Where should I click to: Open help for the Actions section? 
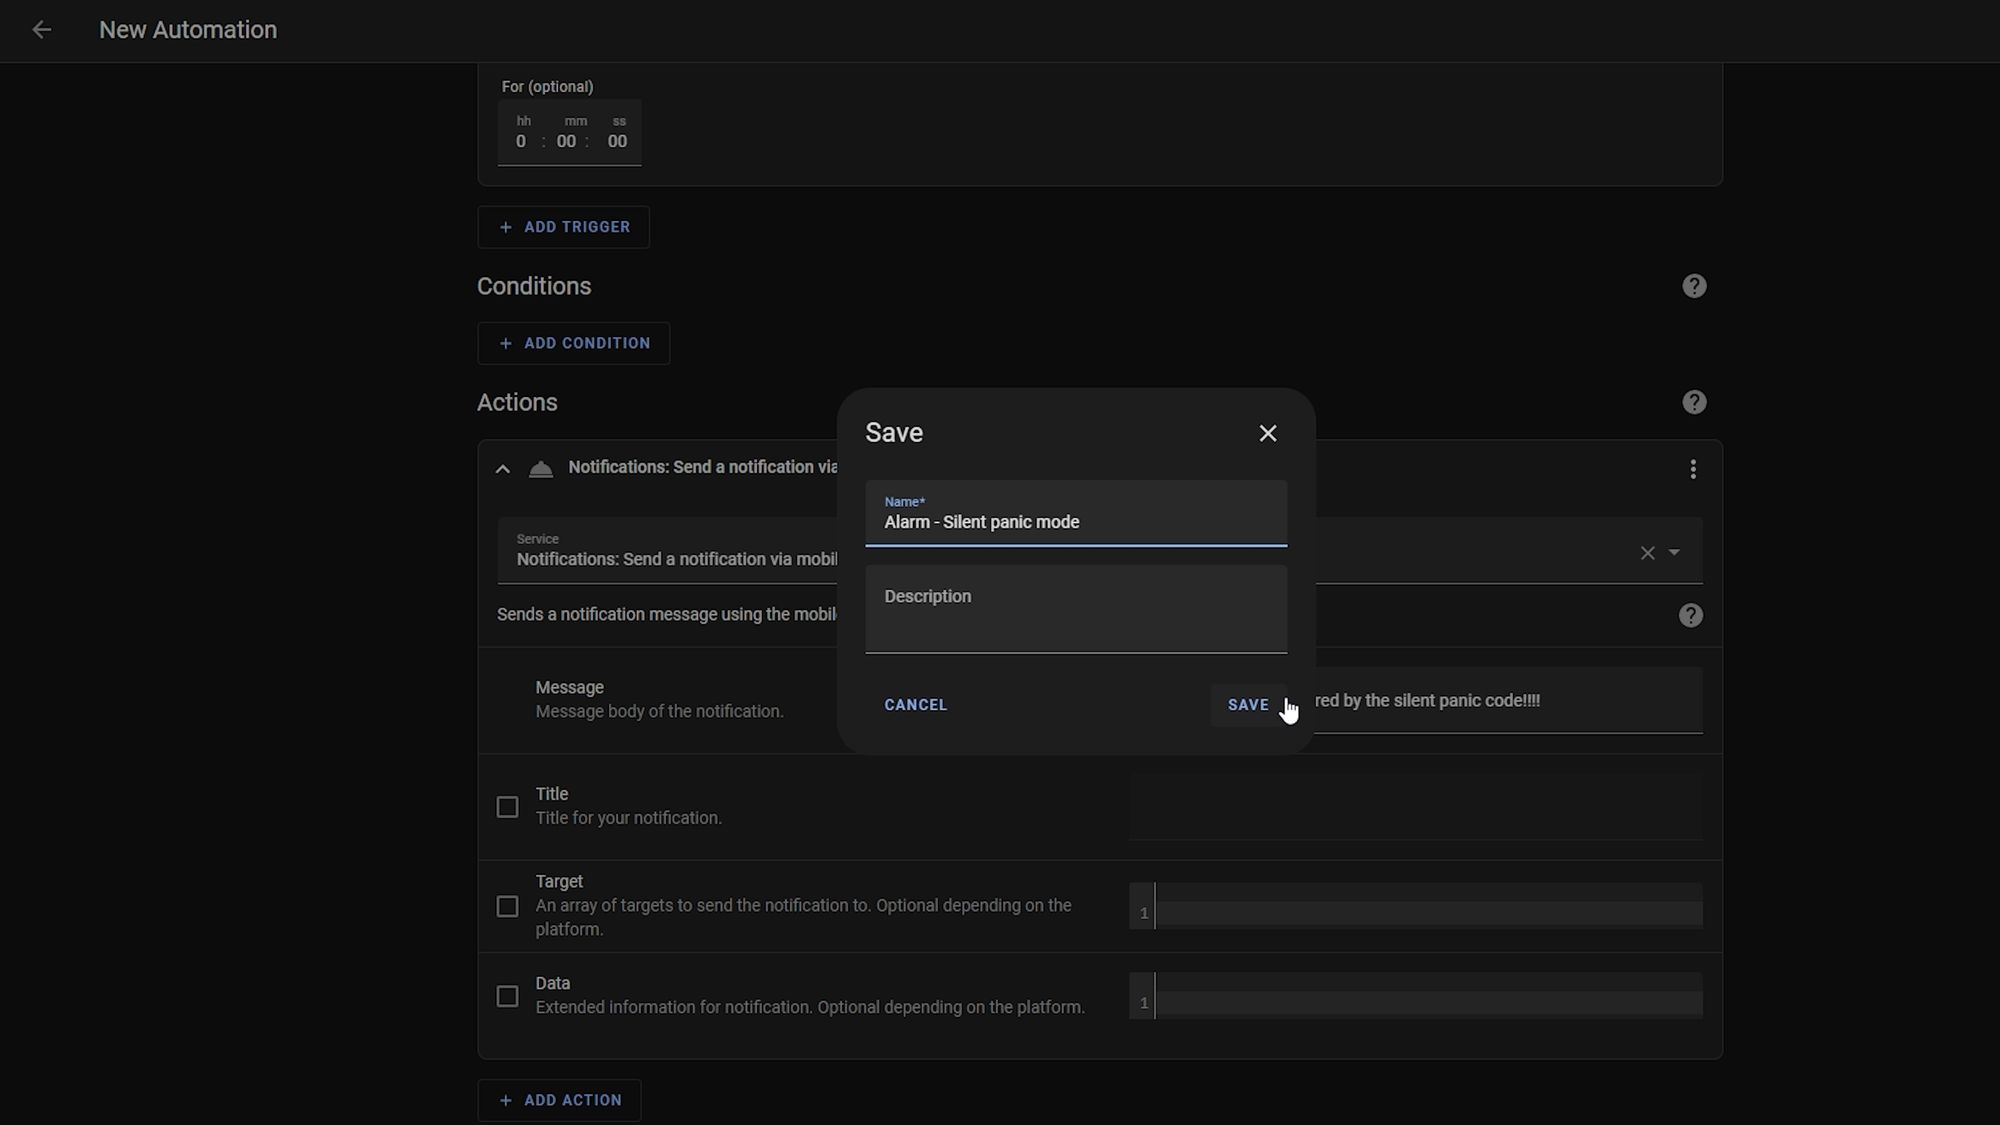(x=1693, y=402)
